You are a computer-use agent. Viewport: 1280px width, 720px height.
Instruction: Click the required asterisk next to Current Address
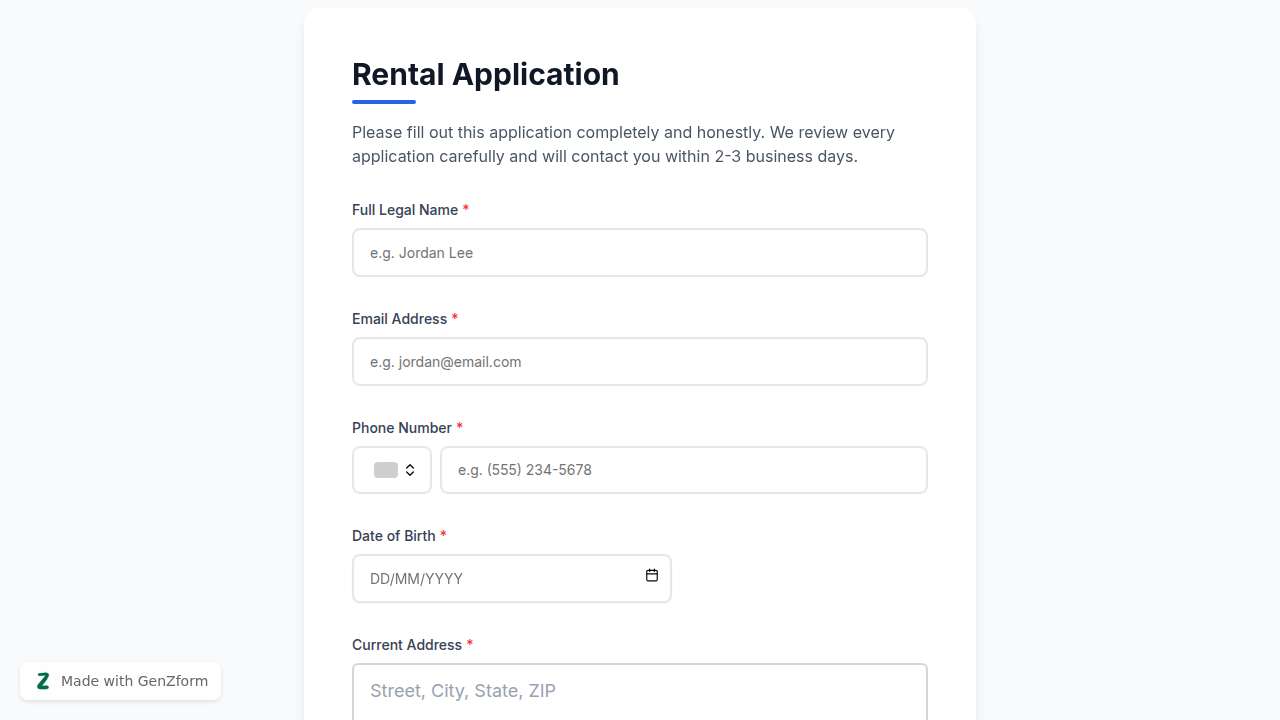469,644
